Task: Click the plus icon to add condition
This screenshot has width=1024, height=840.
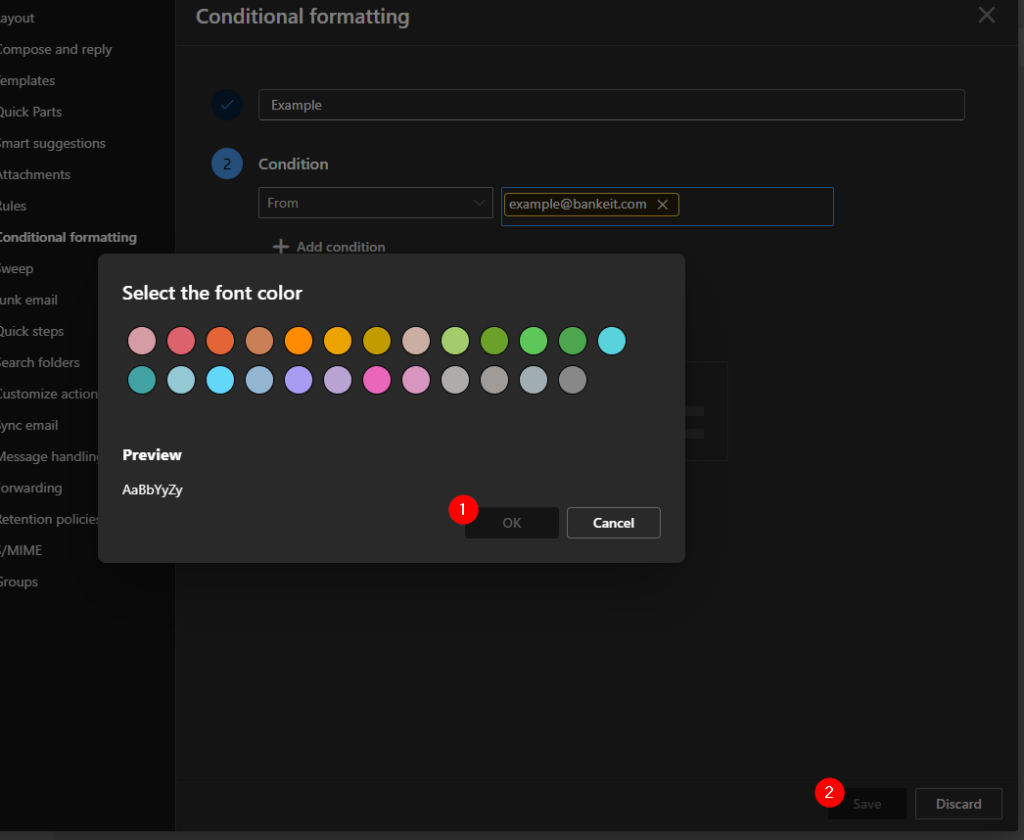Action: [281, 247]
